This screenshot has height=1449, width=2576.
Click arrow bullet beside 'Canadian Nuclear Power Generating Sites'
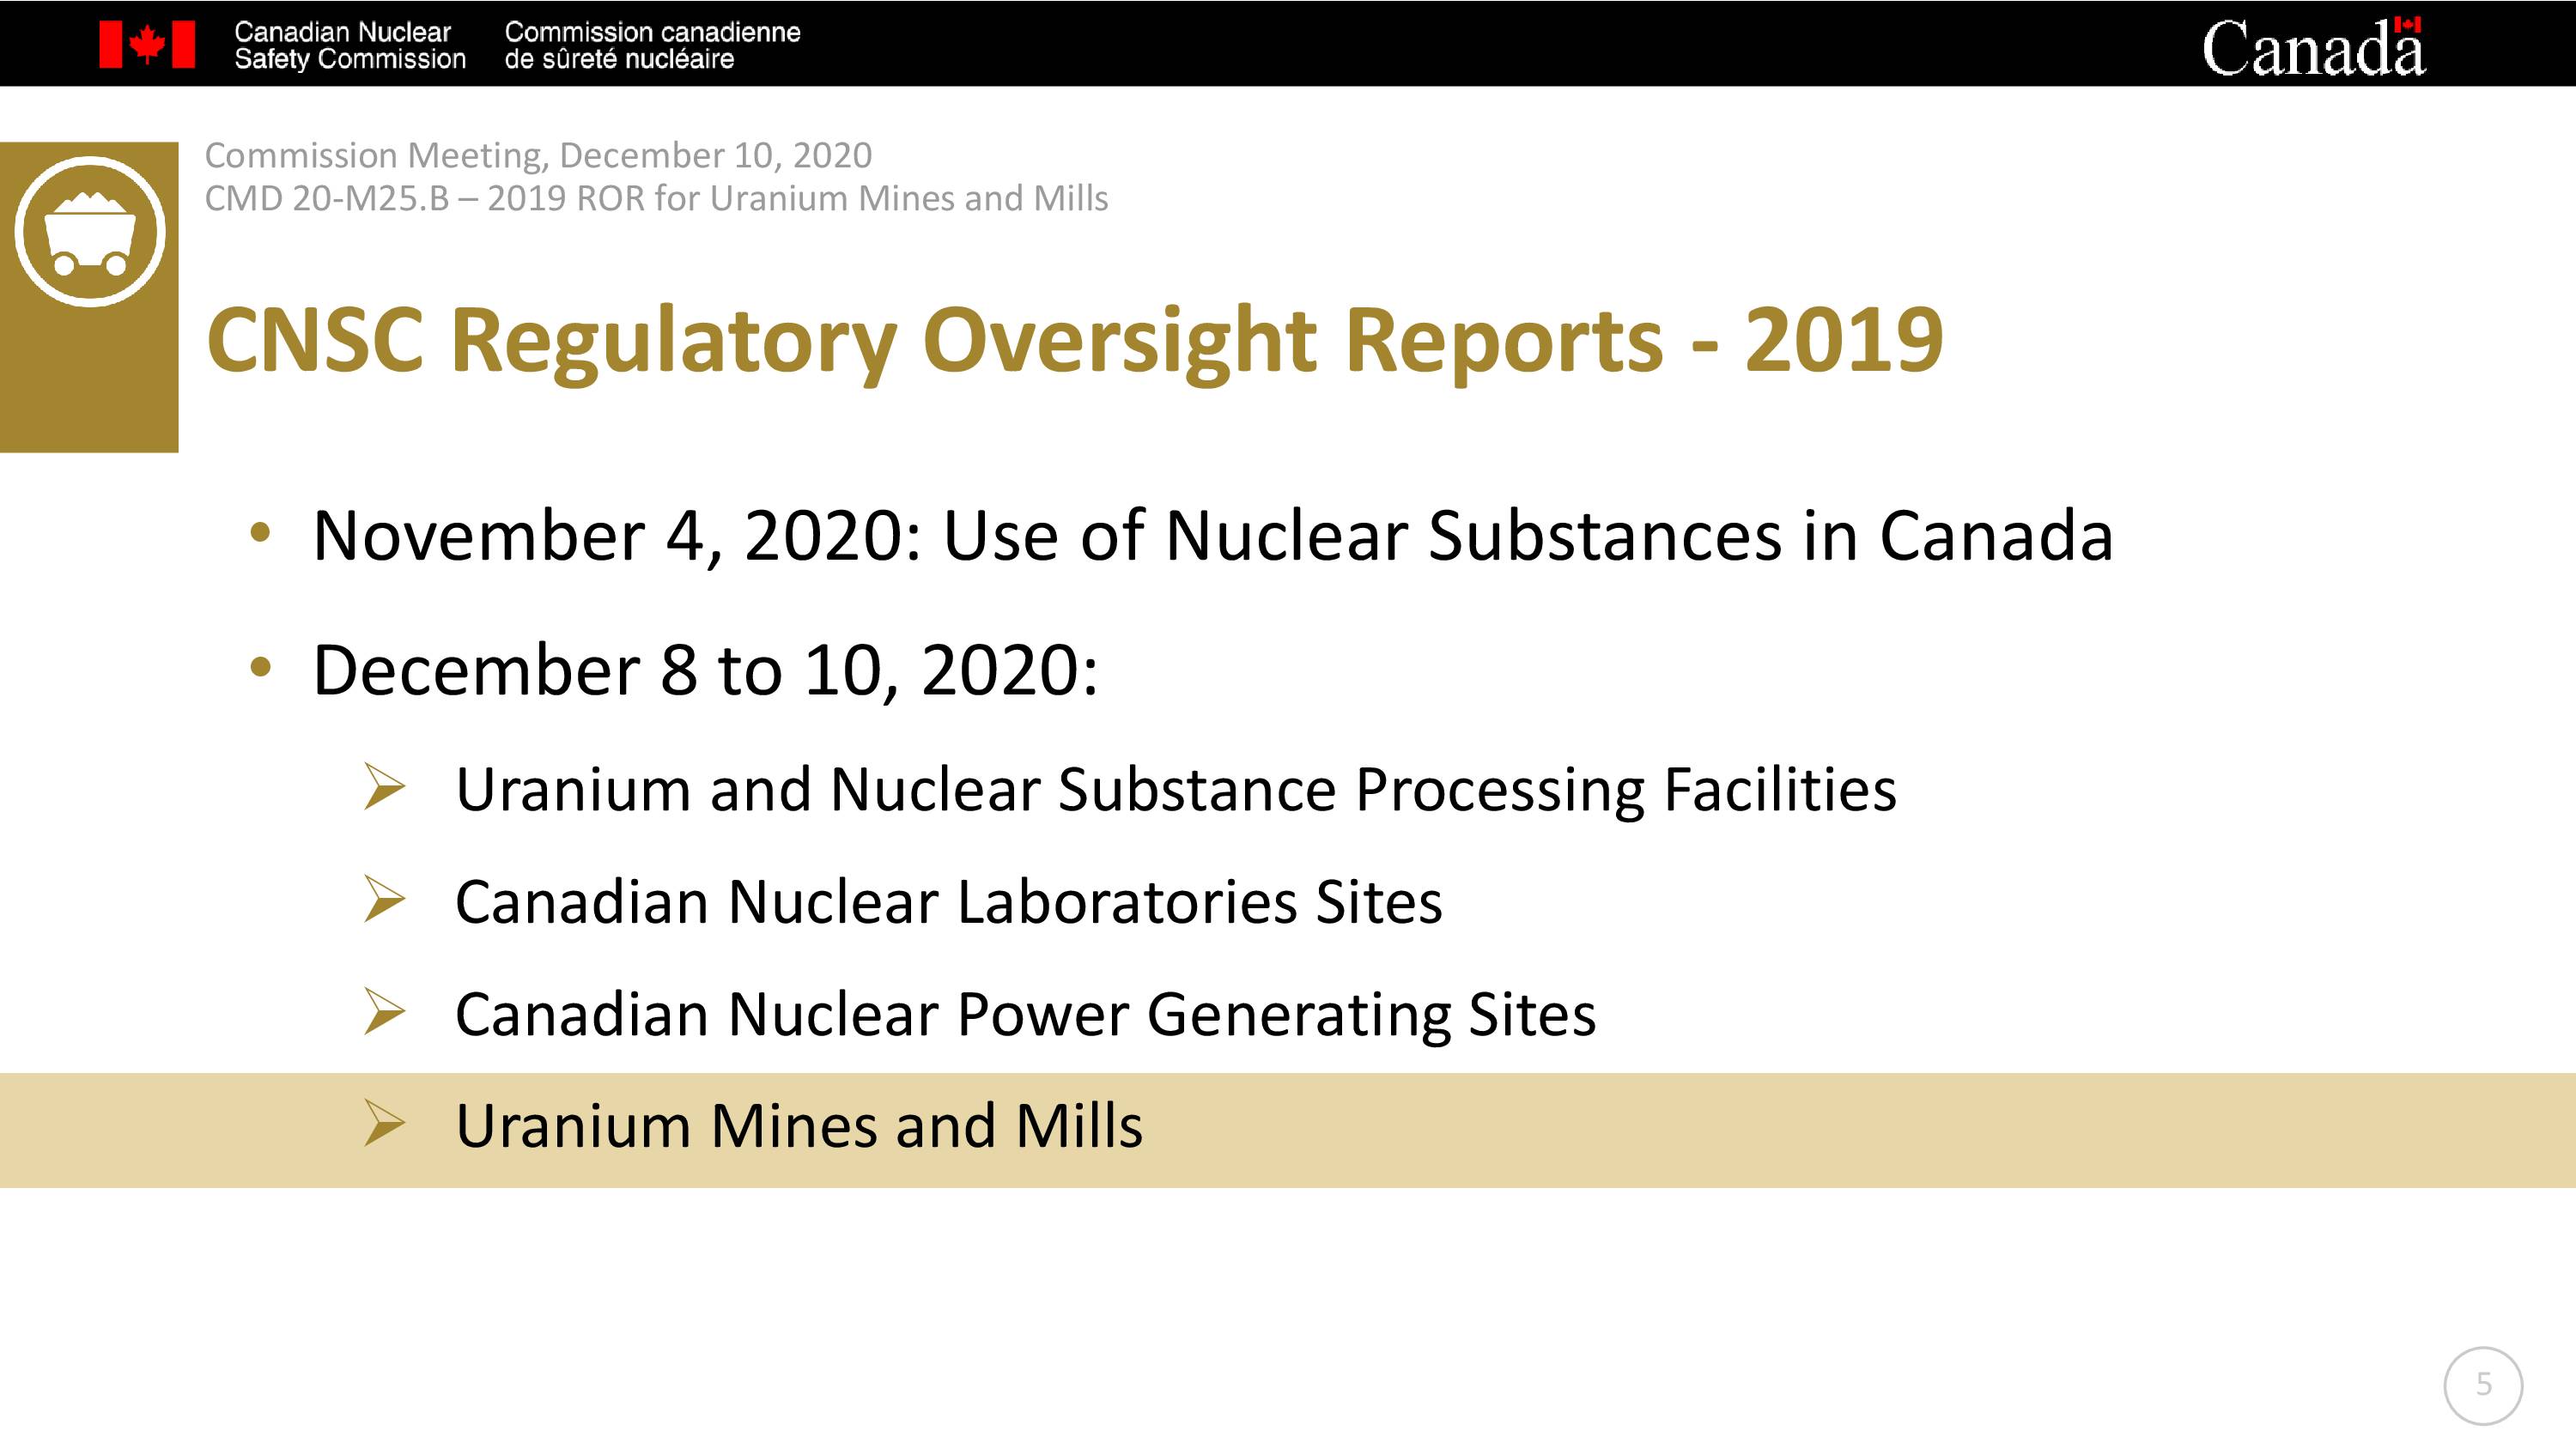(384, 1011)
